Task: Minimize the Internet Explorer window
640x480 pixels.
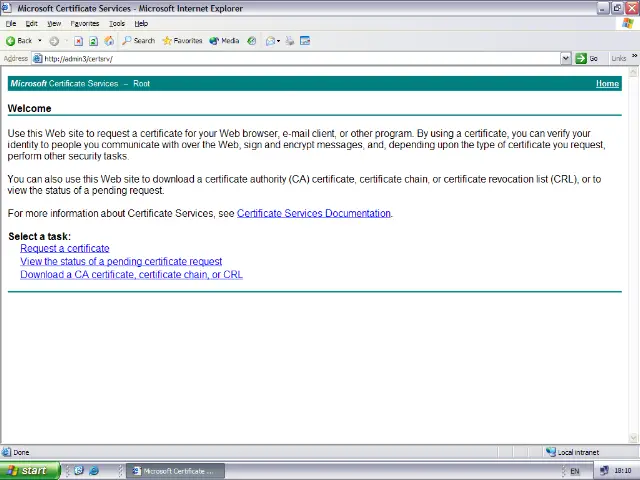Action: tap(603, 8)
